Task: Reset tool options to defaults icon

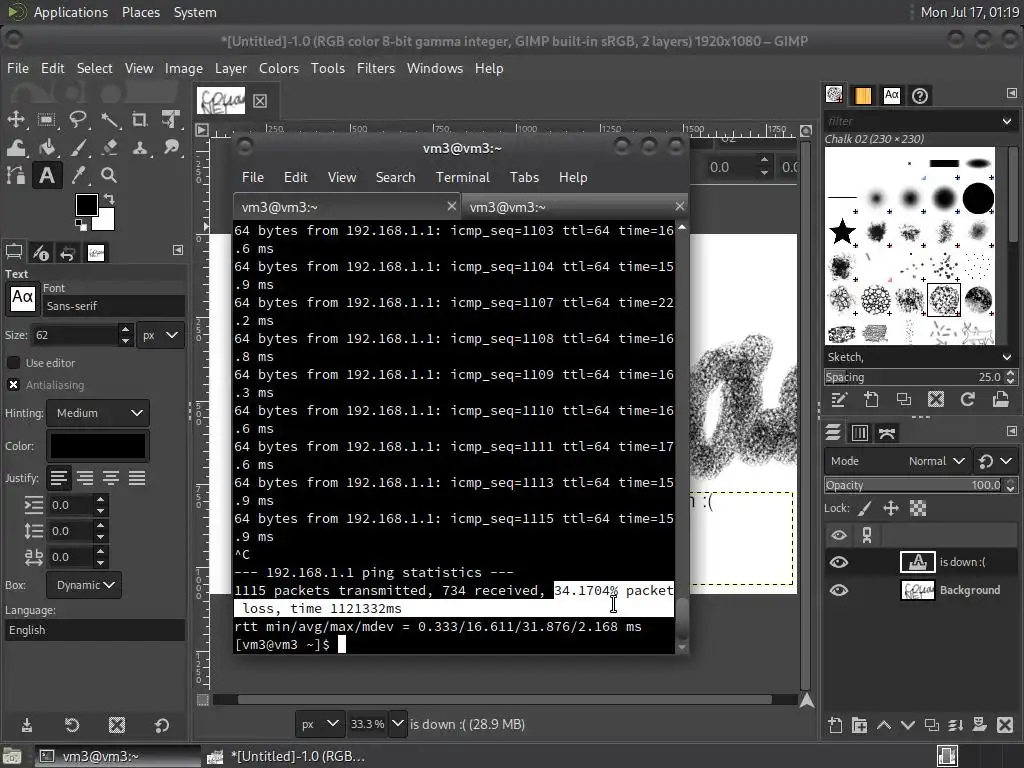Action: 162,725
